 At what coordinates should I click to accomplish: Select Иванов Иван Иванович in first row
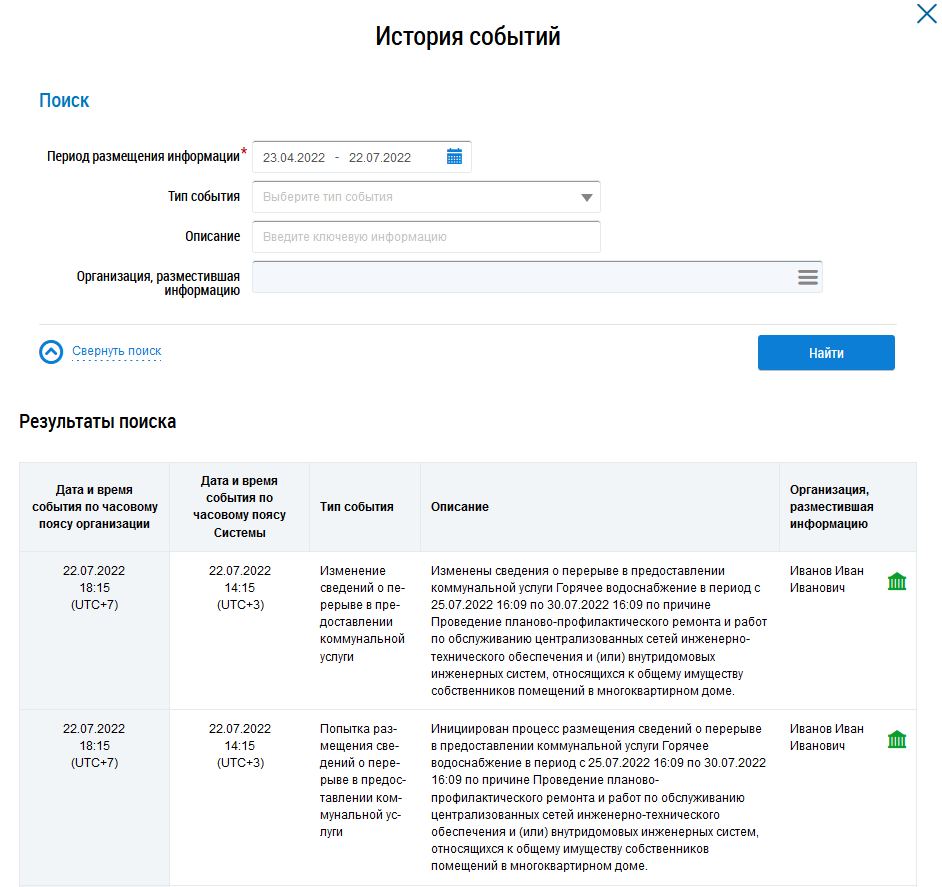(826, 580)
